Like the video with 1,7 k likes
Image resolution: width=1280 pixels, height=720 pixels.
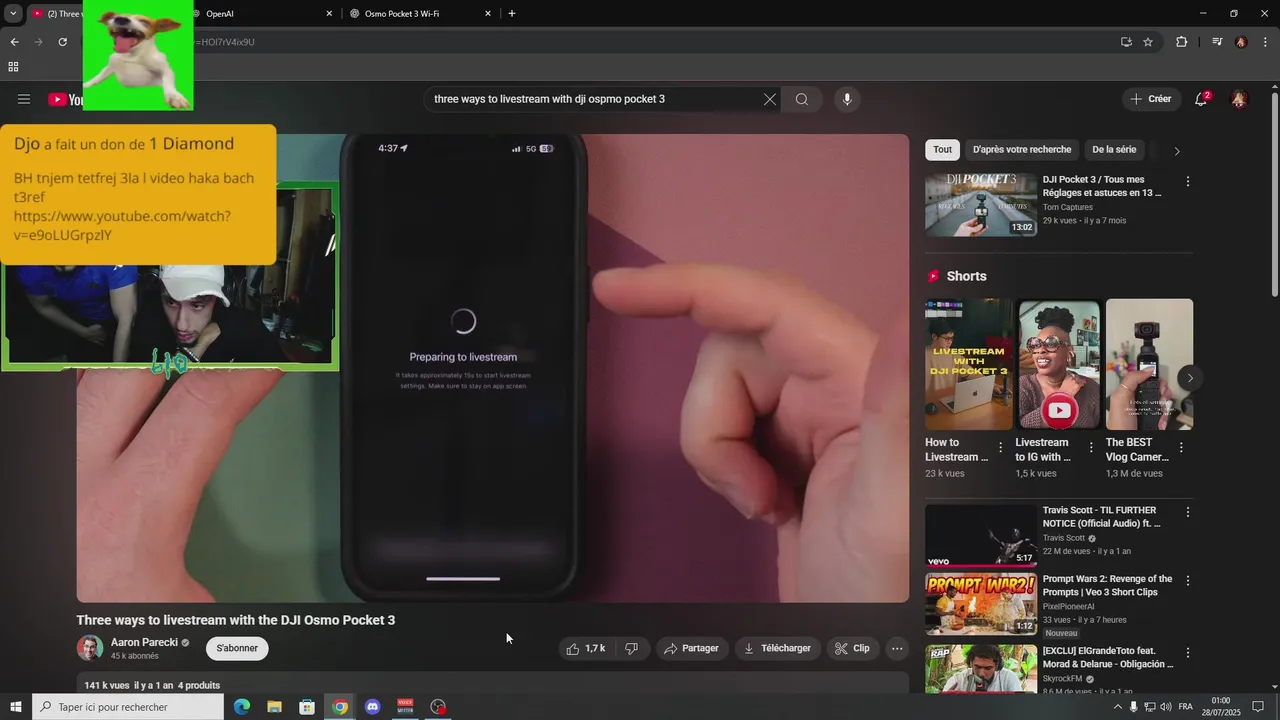pos(586,648)
